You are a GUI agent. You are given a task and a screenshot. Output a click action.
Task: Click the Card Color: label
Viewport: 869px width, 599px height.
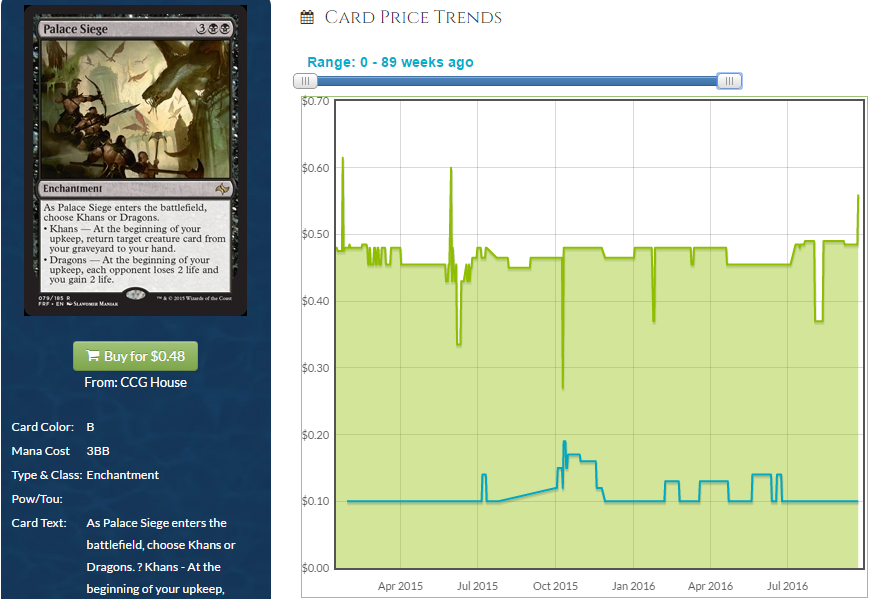[x=43, y=427]
